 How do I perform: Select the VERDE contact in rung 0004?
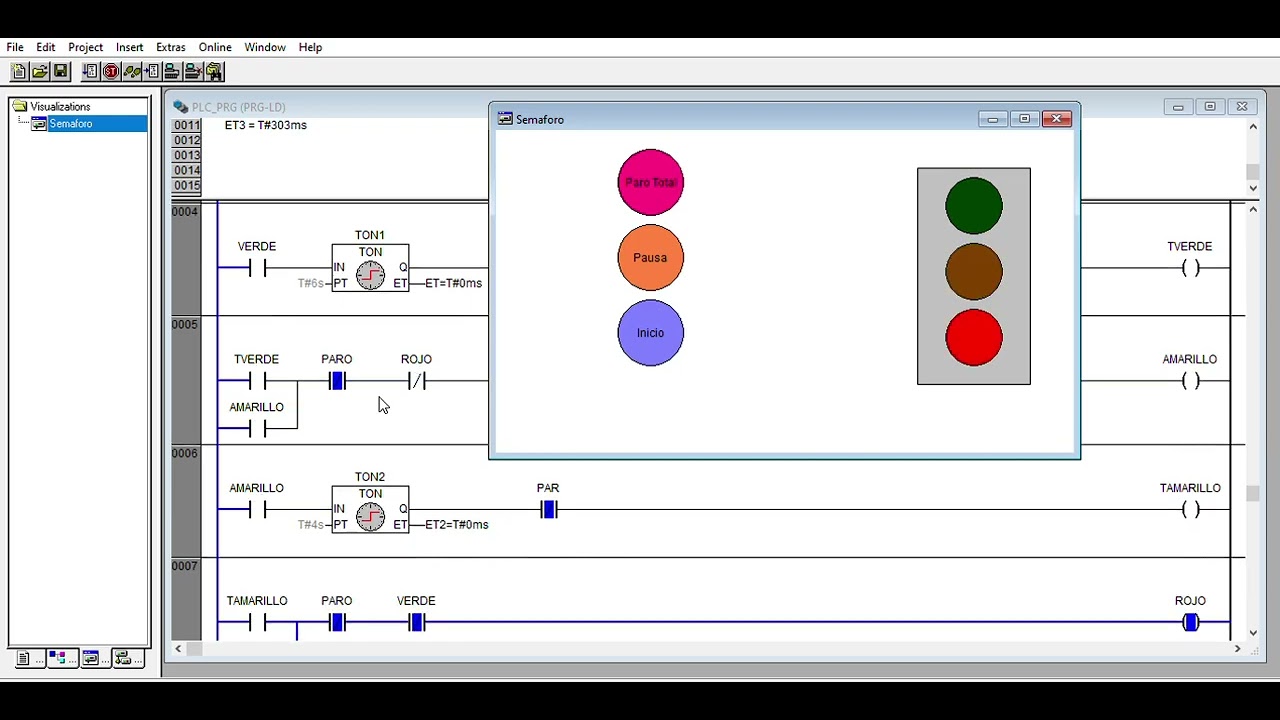pos(257,268)
